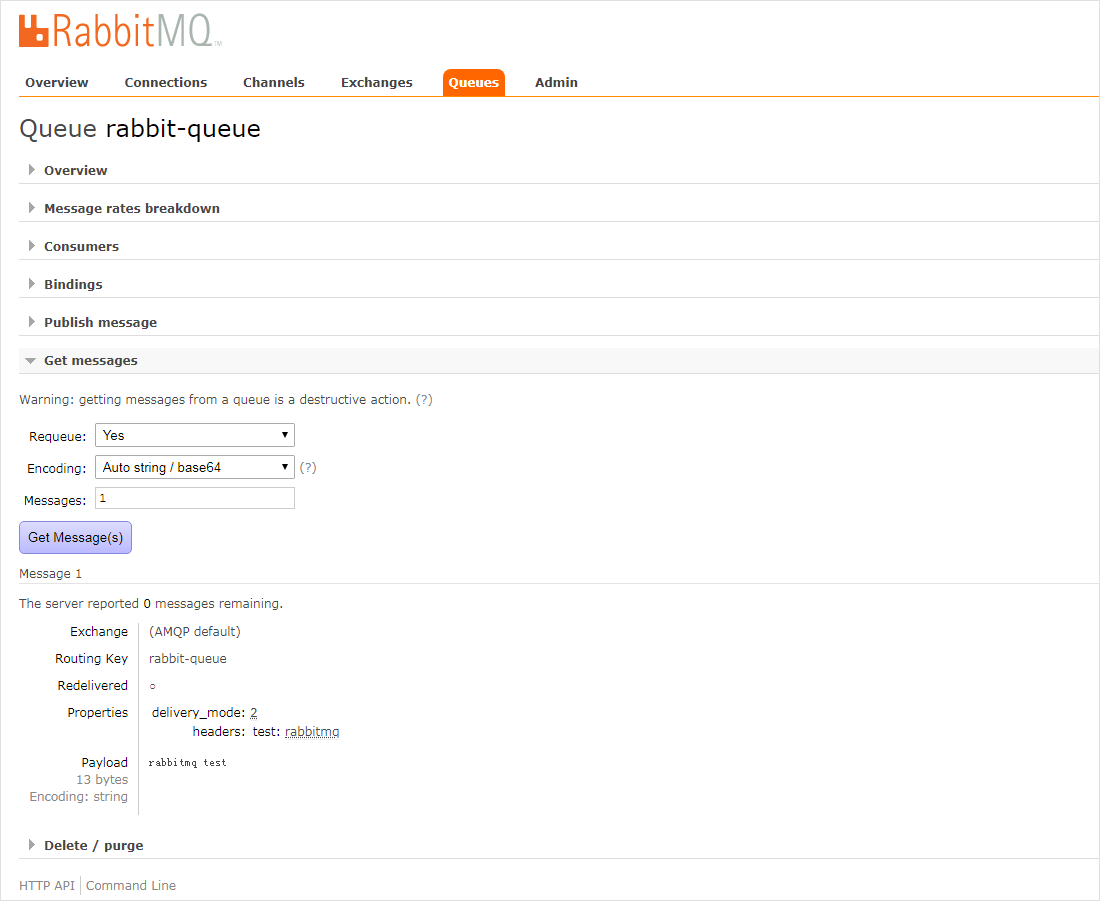This screenshot has width=1100, height=901.
Task: Open the Exchanges tab
Action: (377, 82)
